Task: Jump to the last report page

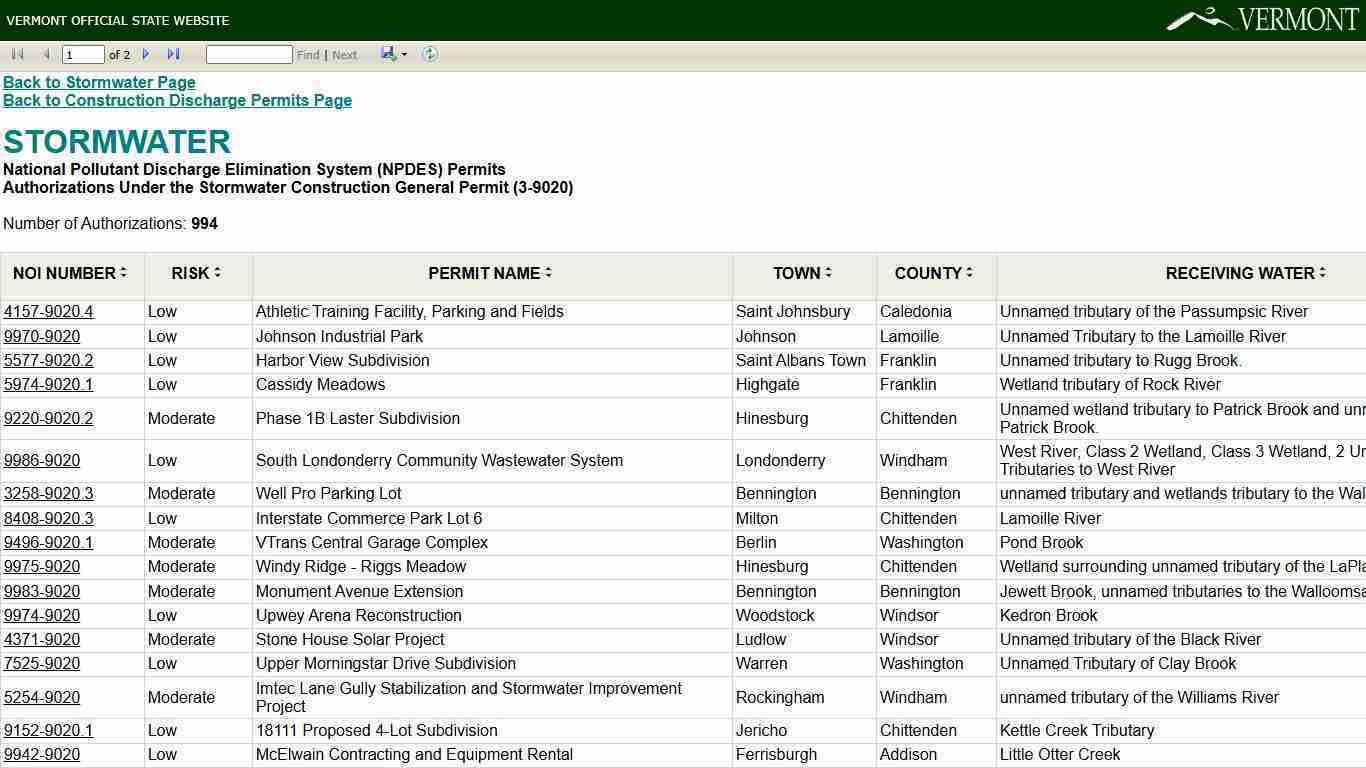Action: (x=173, y=54)
